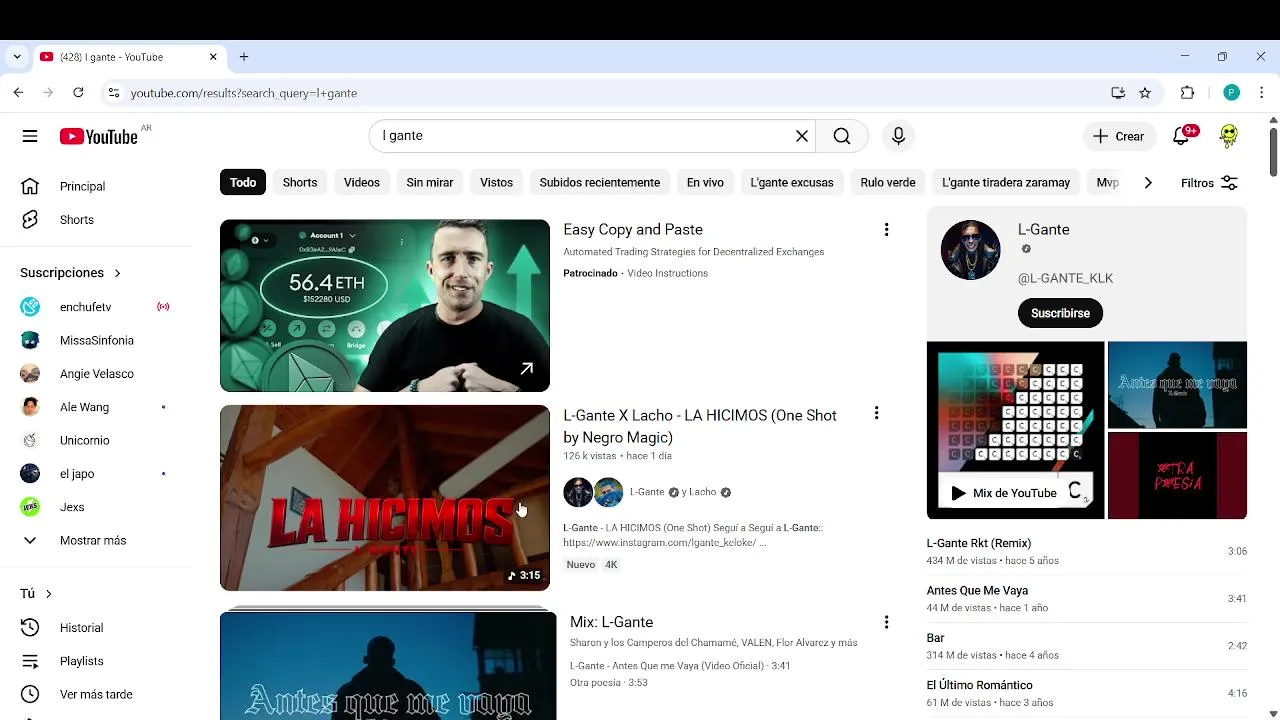The width and height of the screenshot is (1280, 720).
Task: Start voice search with the microphone
Action: tap(898, 136)
